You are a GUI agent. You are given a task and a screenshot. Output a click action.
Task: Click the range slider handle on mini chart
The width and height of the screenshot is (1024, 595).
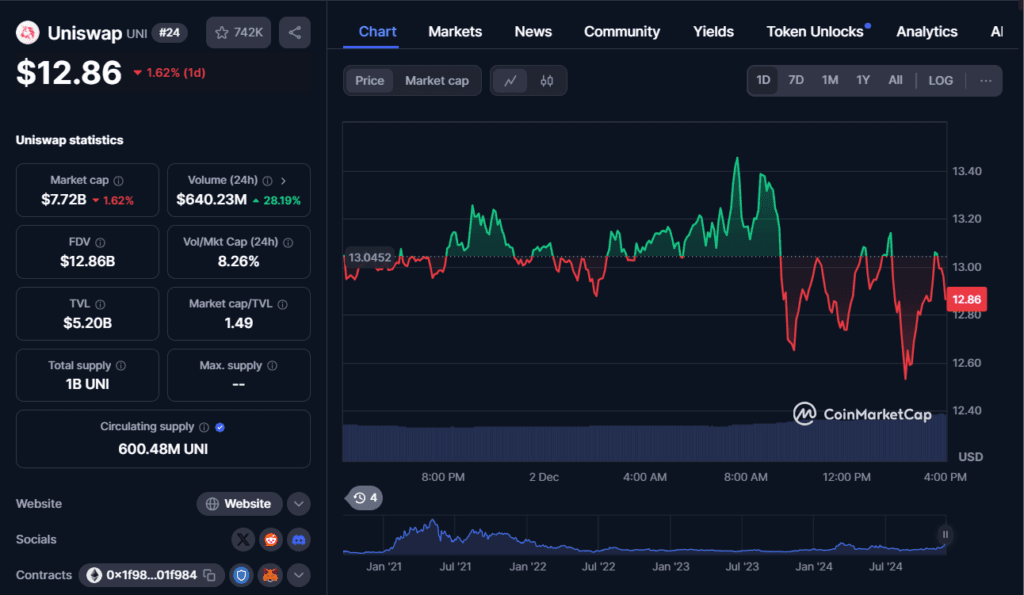tap(945, 535)
